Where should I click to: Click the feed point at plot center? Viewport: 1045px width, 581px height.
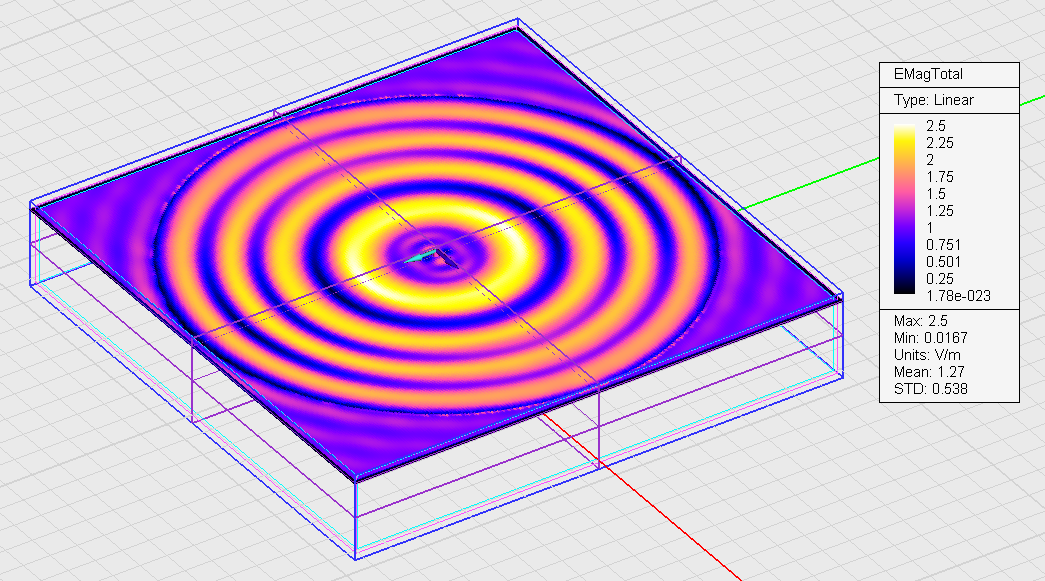coord(436,256)
